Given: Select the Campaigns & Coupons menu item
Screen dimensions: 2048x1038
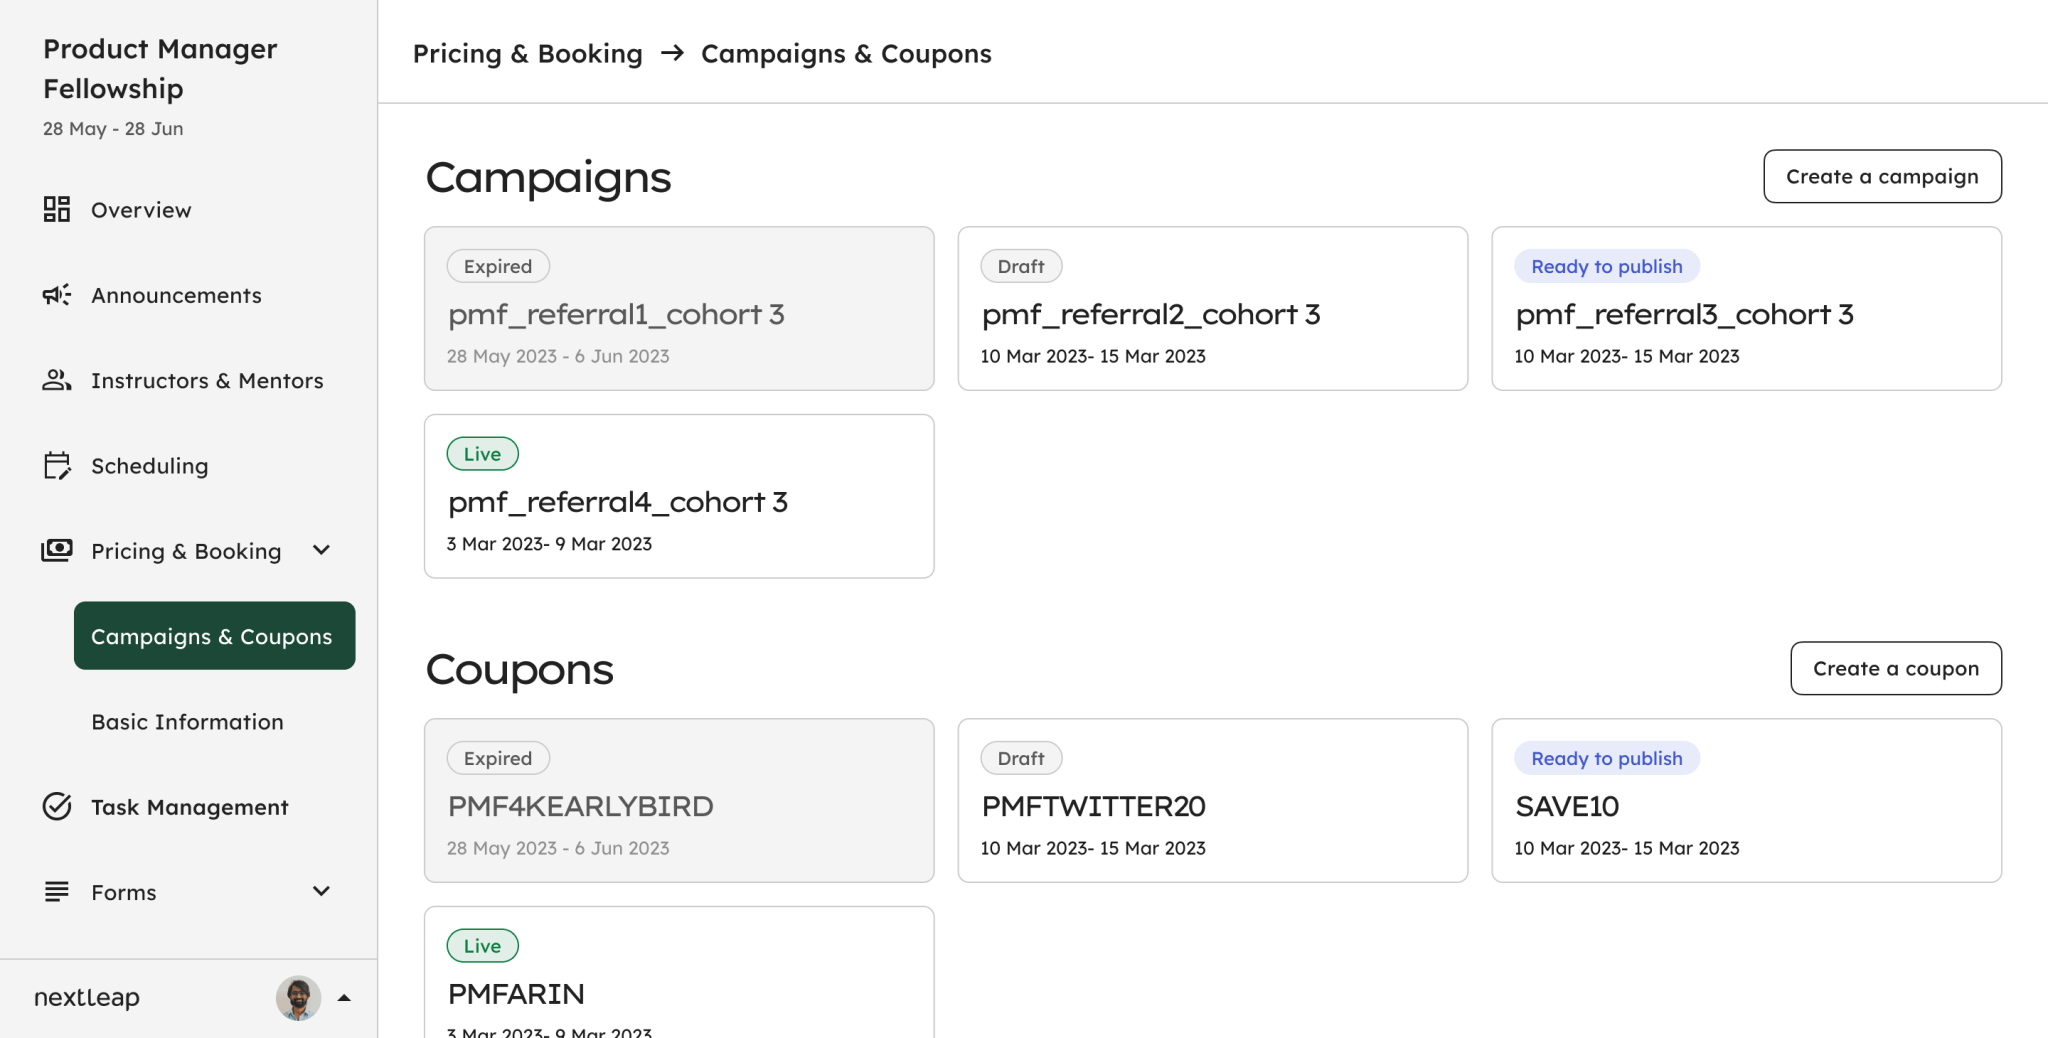Looking at the screenshot, I should point(214,636).
